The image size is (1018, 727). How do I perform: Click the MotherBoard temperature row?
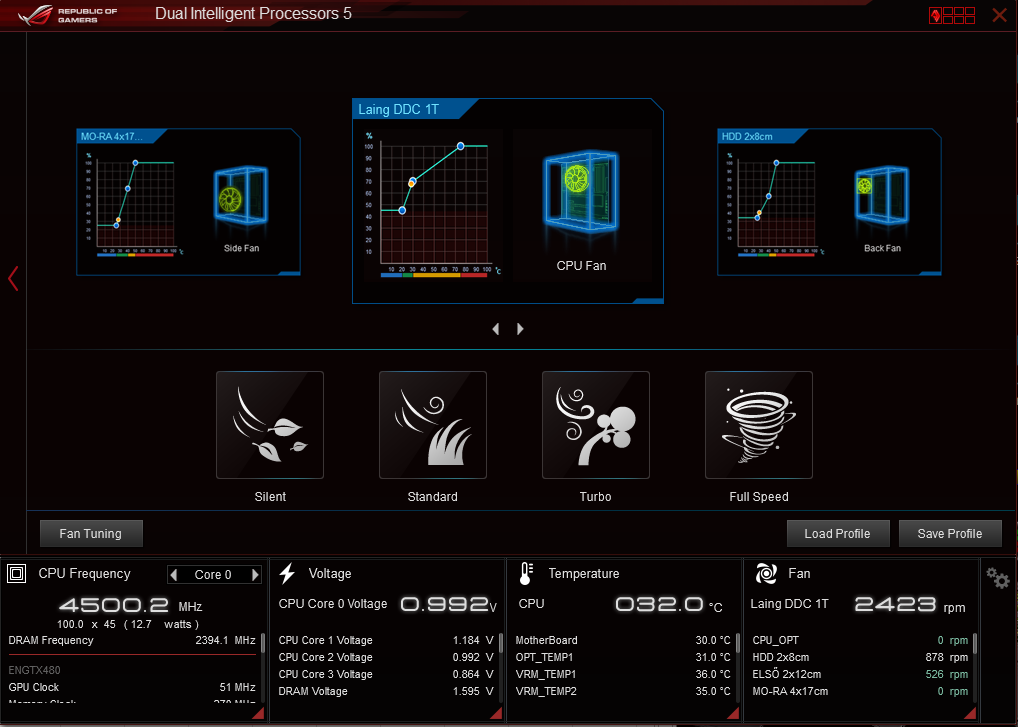[623, 640]
